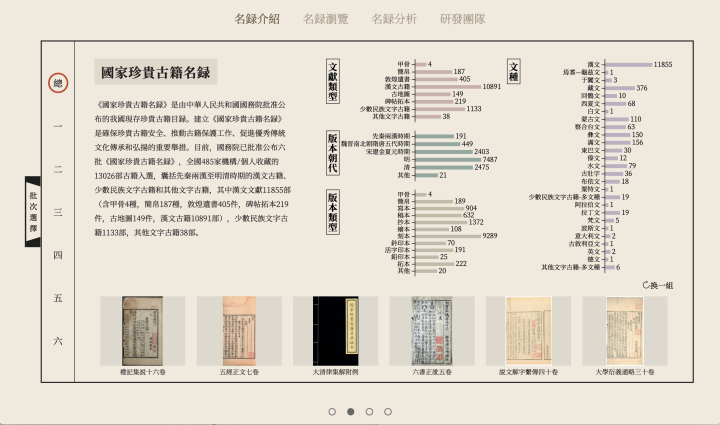The image size is (720, 425).
Task: Go to the 研發團隊 page
Action: (462, 19)
